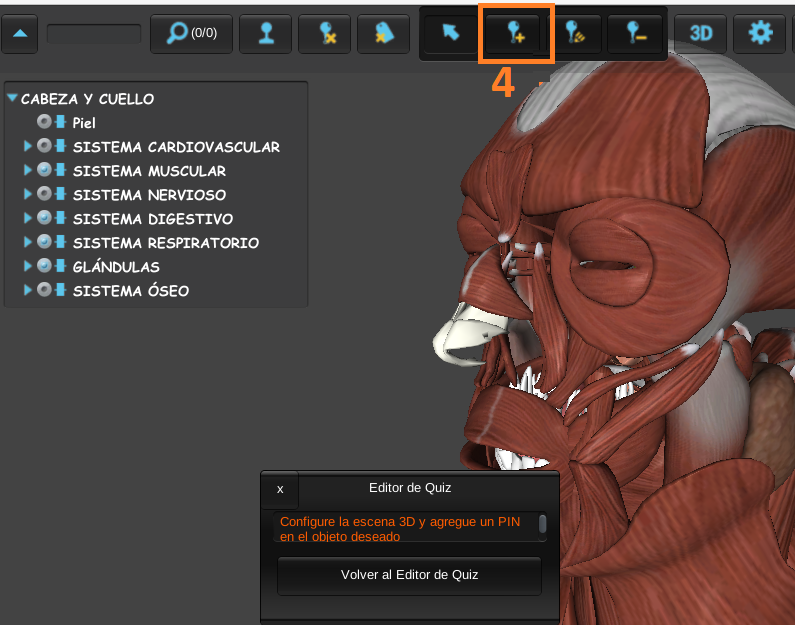The width and height of the screenshot is (795, 625).
Task: Click blue pin icon beside SISTEMA ÓSEO
Action: click(x=60, y=290)
